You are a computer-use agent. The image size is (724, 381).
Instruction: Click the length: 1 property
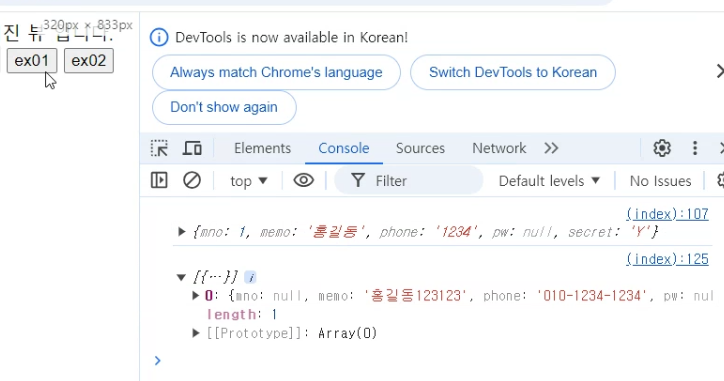(242, 314)
